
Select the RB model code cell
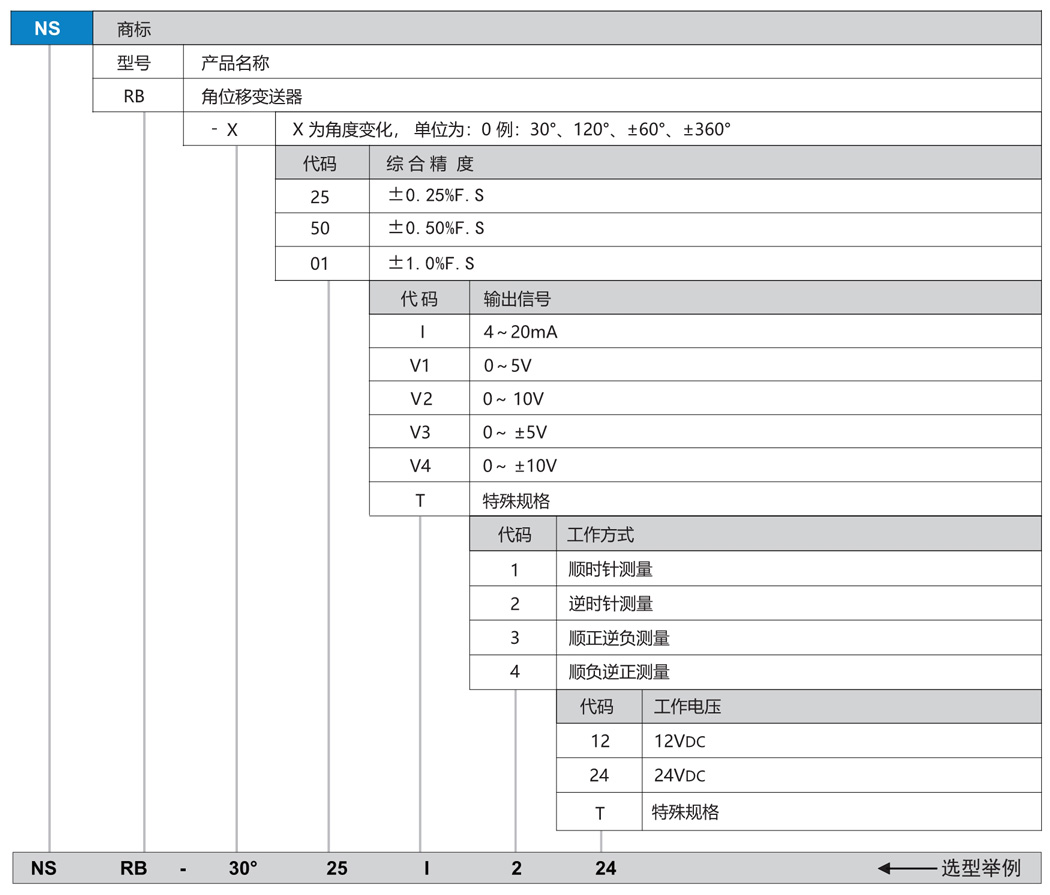coord(135,97)
